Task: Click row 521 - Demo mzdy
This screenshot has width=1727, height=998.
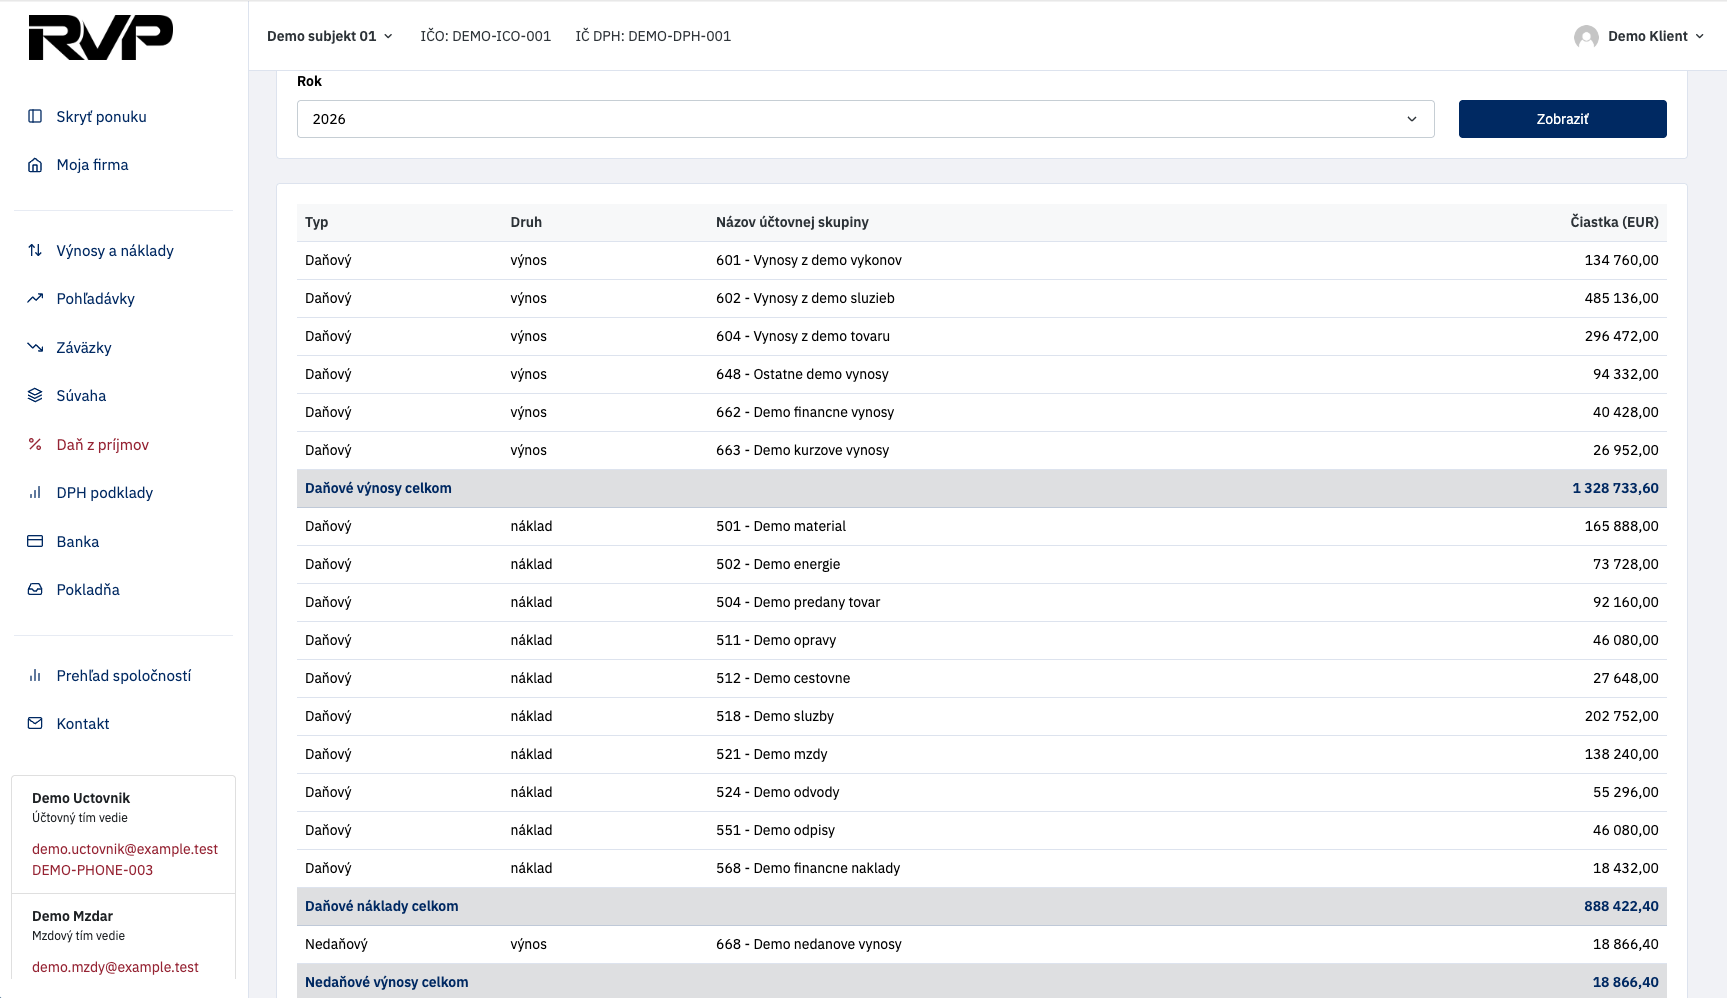Action: [982, 754]
